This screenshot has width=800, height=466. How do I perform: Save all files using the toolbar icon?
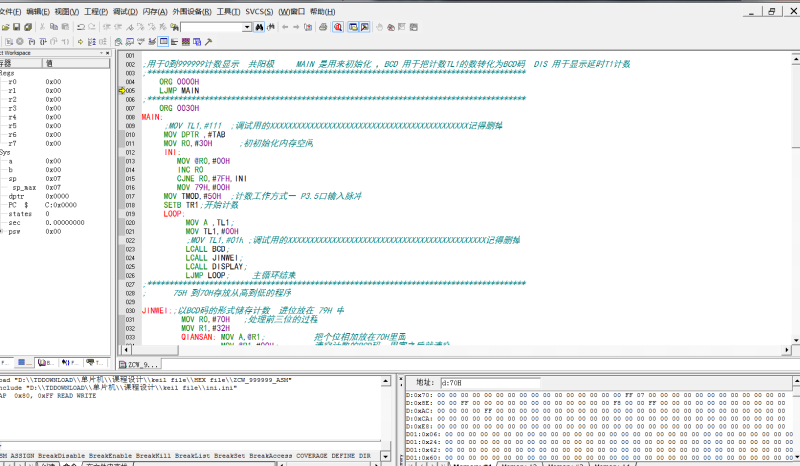tap(28, 27)
